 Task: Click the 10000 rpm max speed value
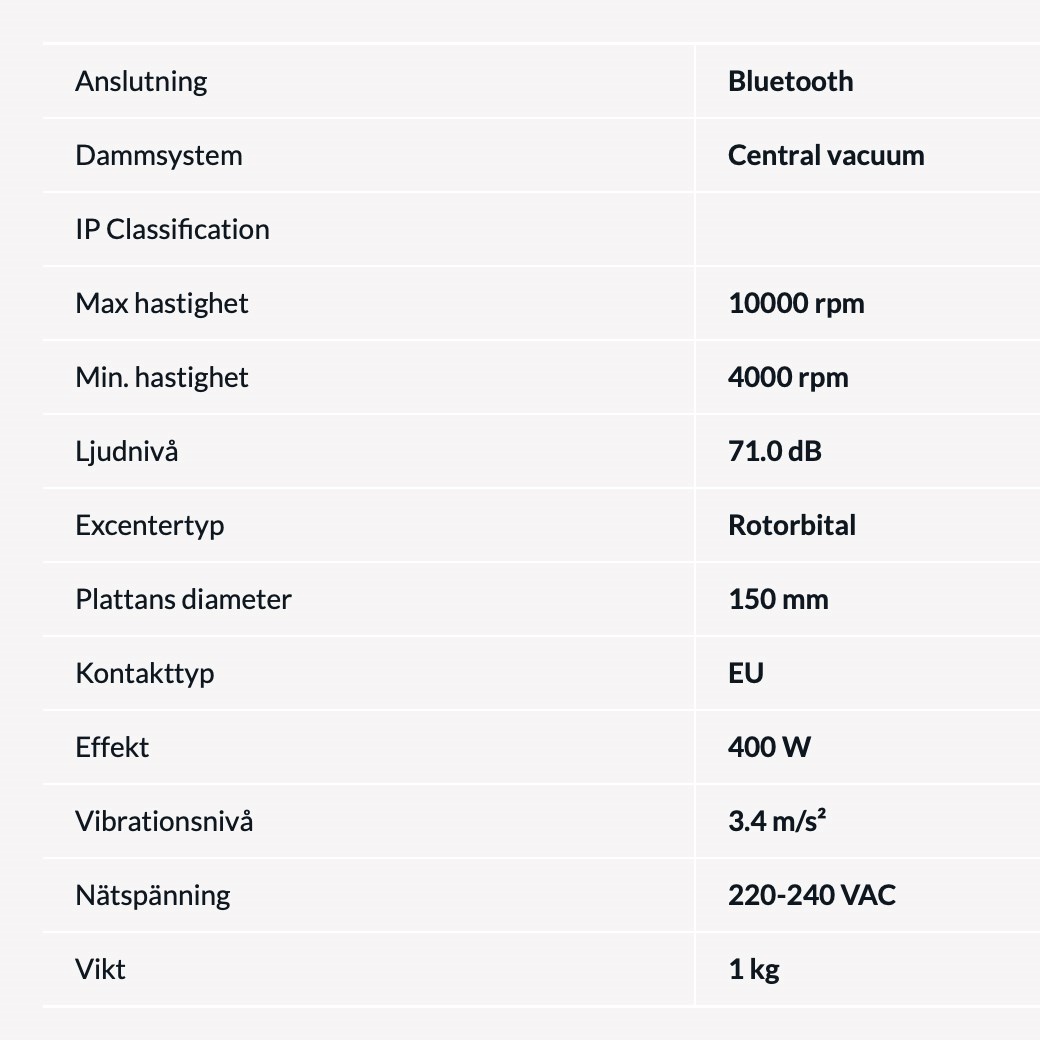(796, 304)
